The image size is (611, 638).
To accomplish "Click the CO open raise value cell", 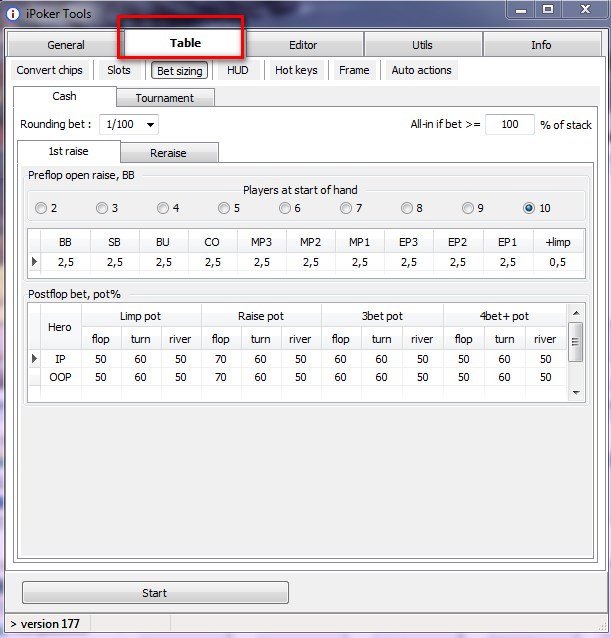I will [213, 262].
